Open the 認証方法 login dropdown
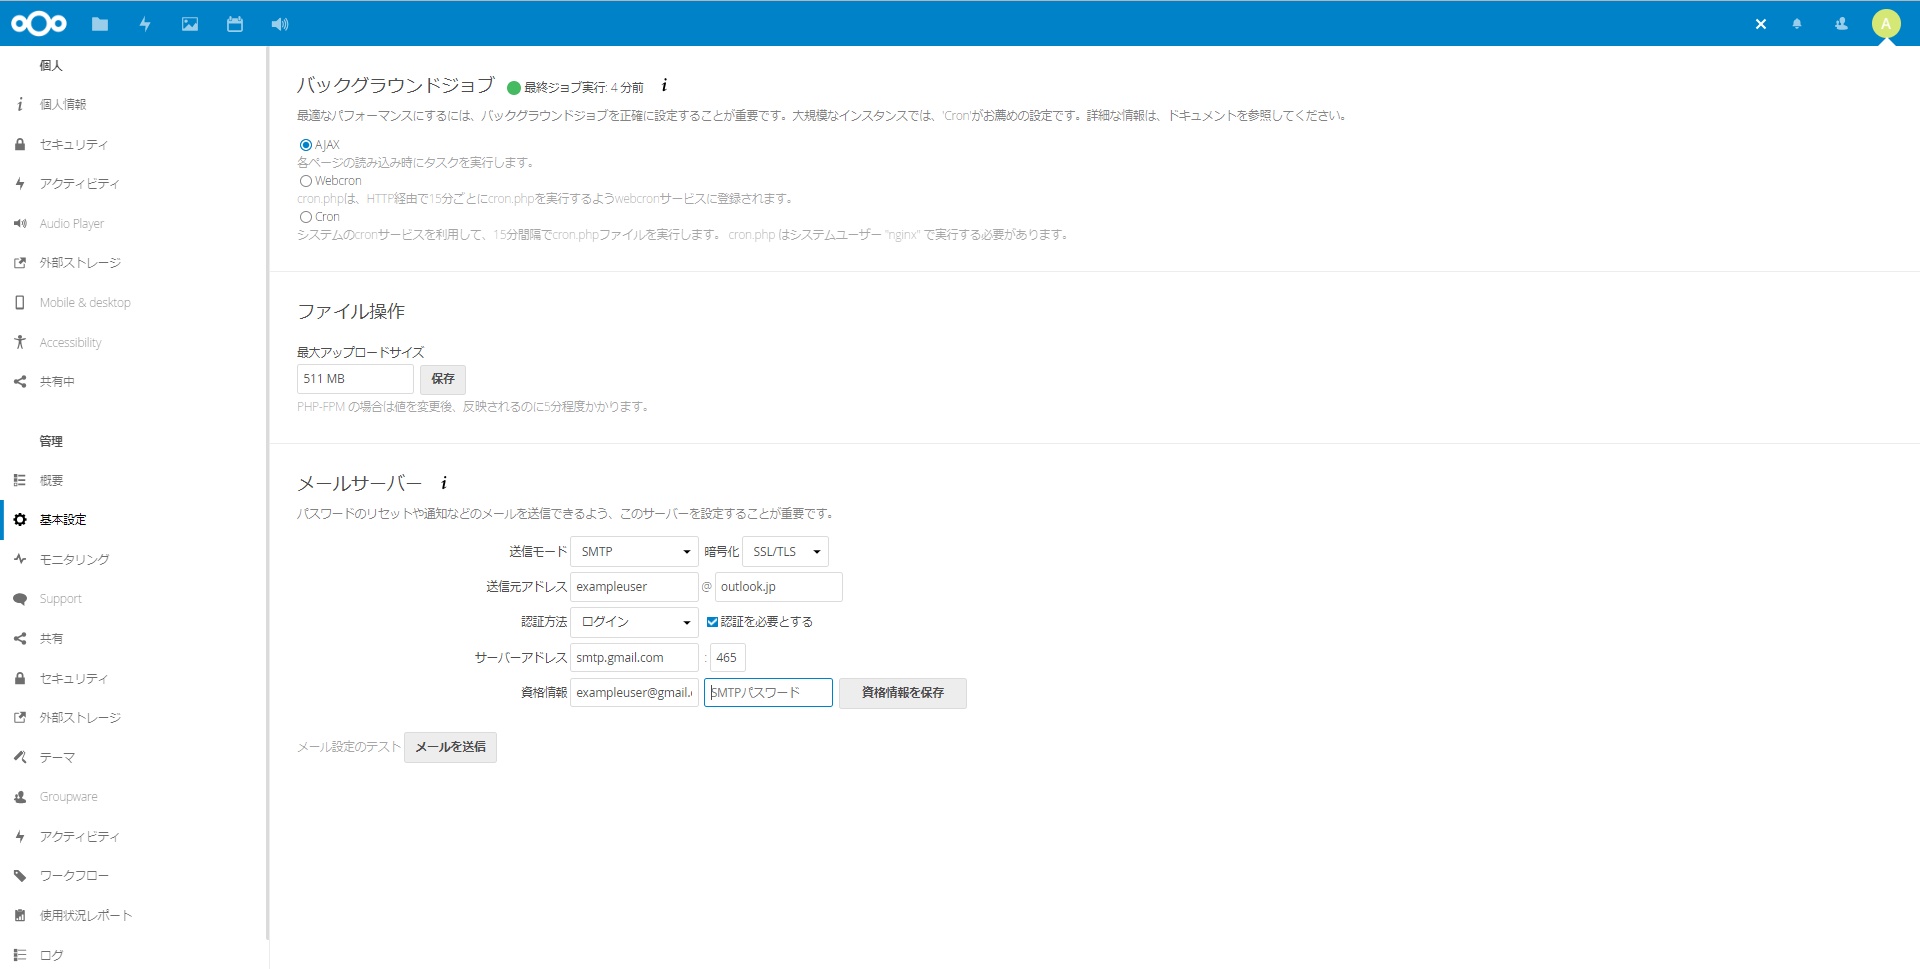The image size is (1920, 969). click(633, 621)
